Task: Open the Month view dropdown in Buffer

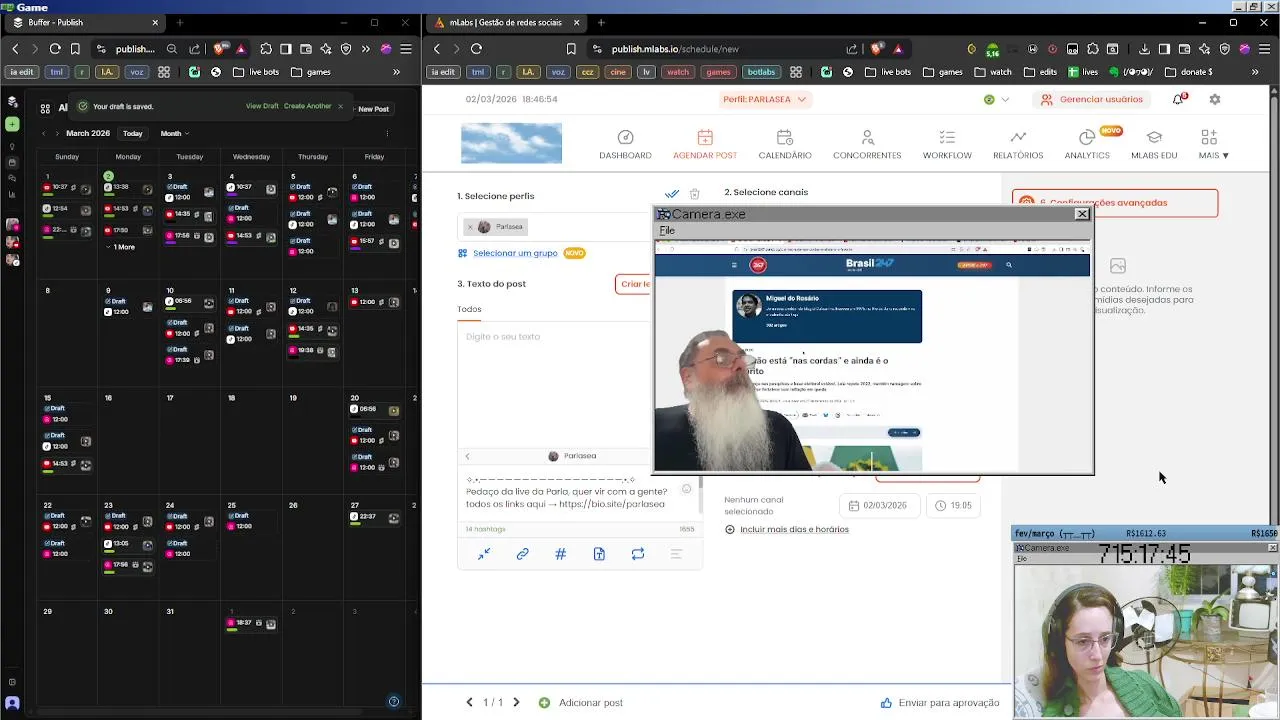Action: (x=175, y=133)
